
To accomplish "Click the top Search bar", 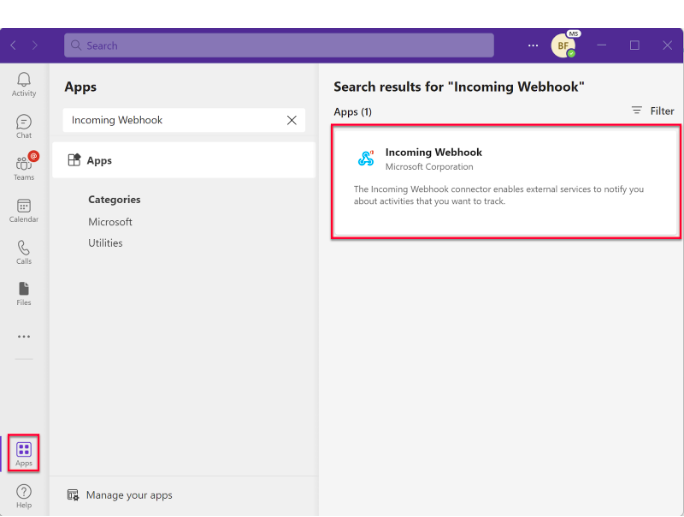I will coord(280,45).
